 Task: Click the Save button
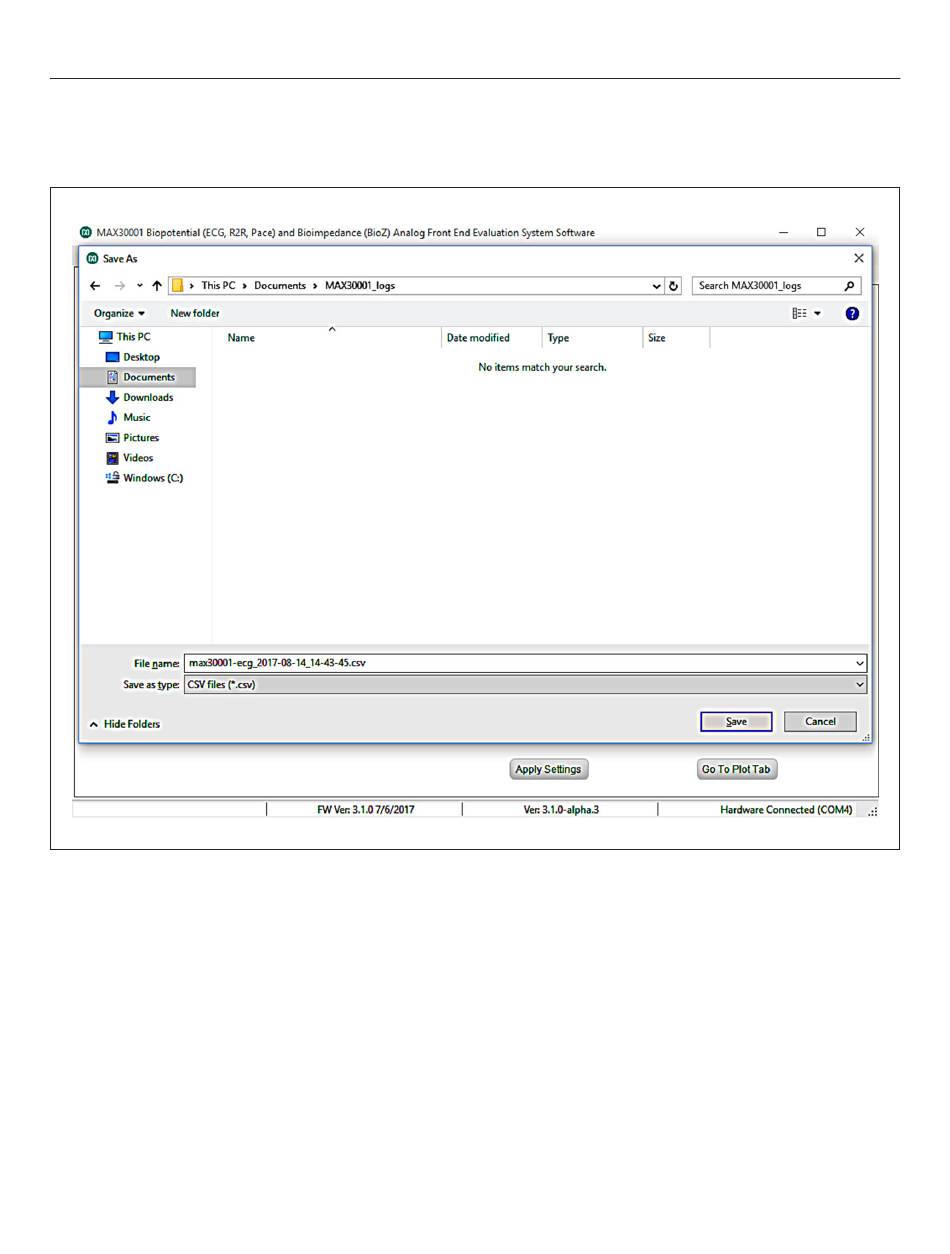coord(736,722)
